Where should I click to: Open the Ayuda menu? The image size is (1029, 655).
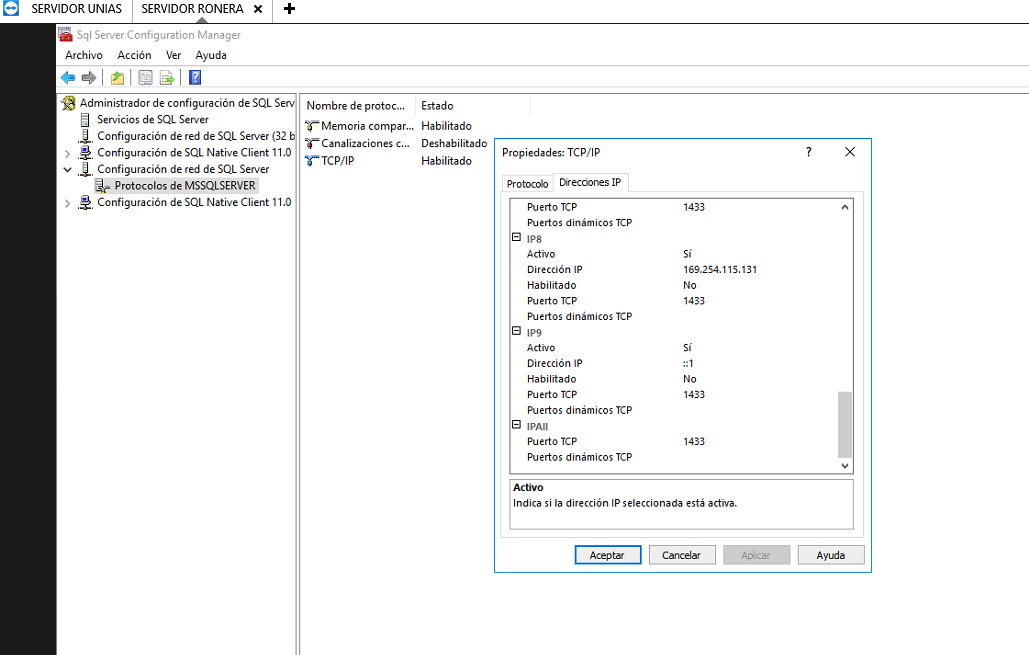tap(211, 55)
